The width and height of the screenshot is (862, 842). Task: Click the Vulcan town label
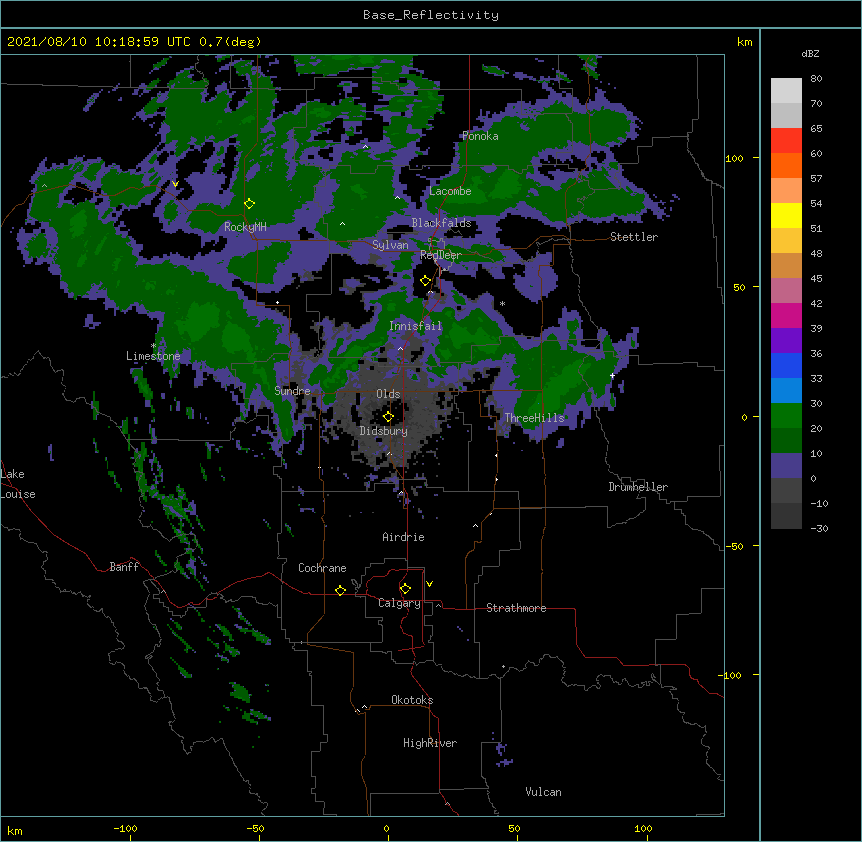(543, 792)
